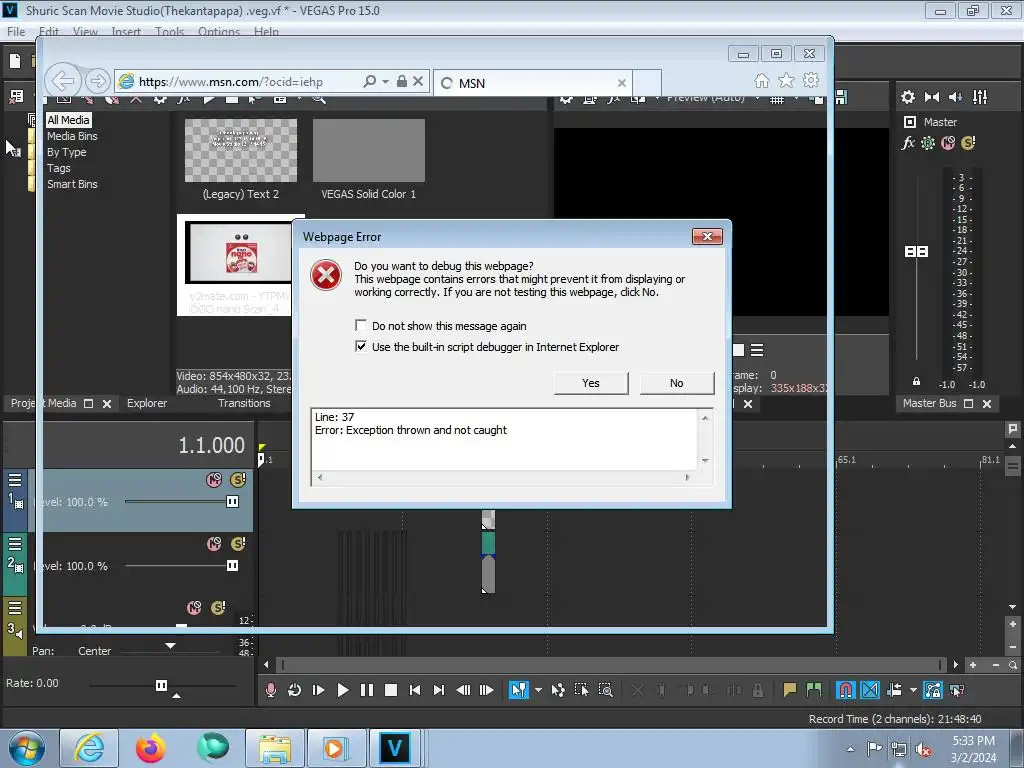Click the address bar search magnifier icon
The image size is (1024, 768).
click(370, 81)
